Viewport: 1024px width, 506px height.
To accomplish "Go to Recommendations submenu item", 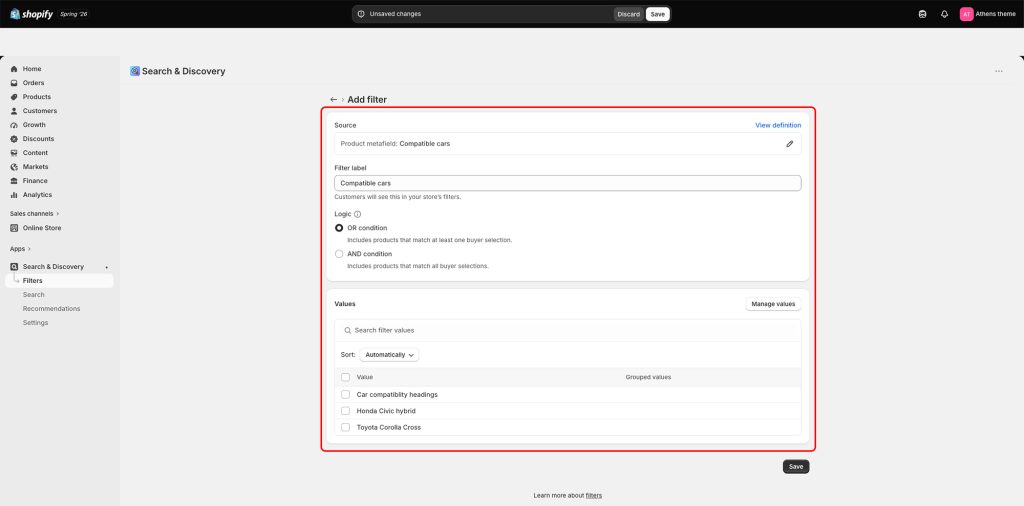I will pos(52,309).
